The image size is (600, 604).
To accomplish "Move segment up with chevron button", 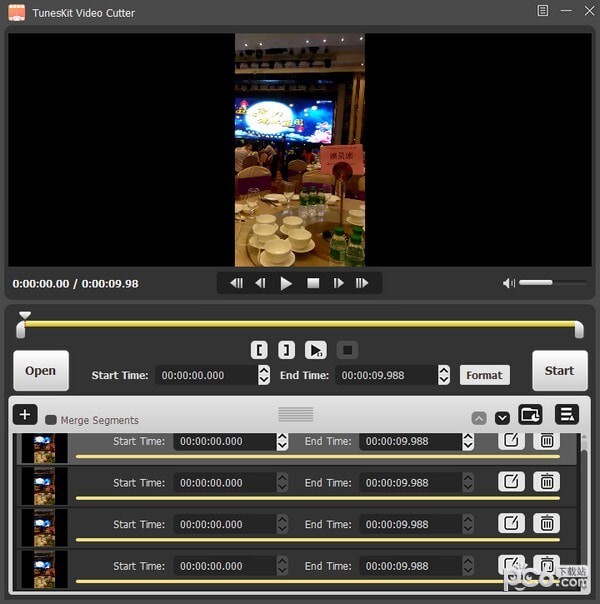I will 479,418.
